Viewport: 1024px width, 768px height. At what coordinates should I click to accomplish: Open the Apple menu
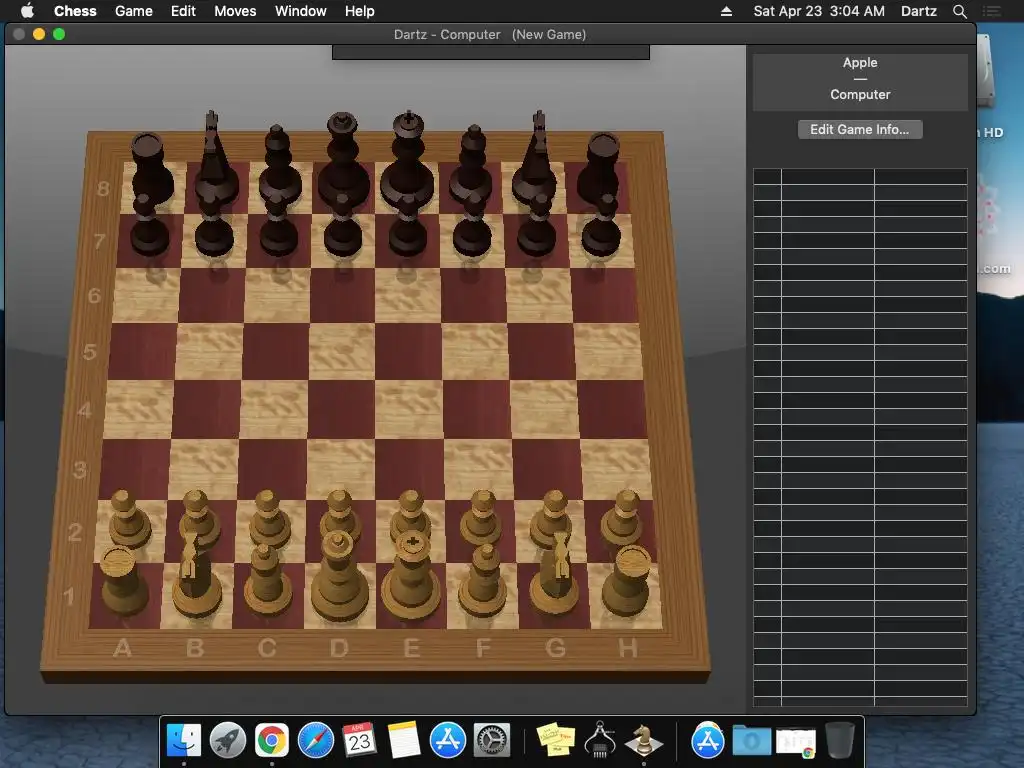pos(27,10)
